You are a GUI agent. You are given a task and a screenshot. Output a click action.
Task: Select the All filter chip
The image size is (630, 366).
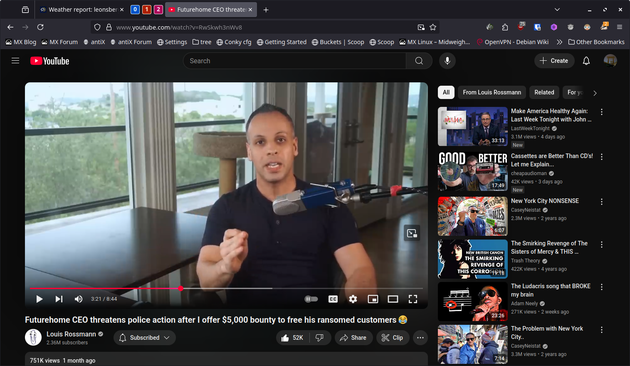pyautogui.click(x=446, y=92)
